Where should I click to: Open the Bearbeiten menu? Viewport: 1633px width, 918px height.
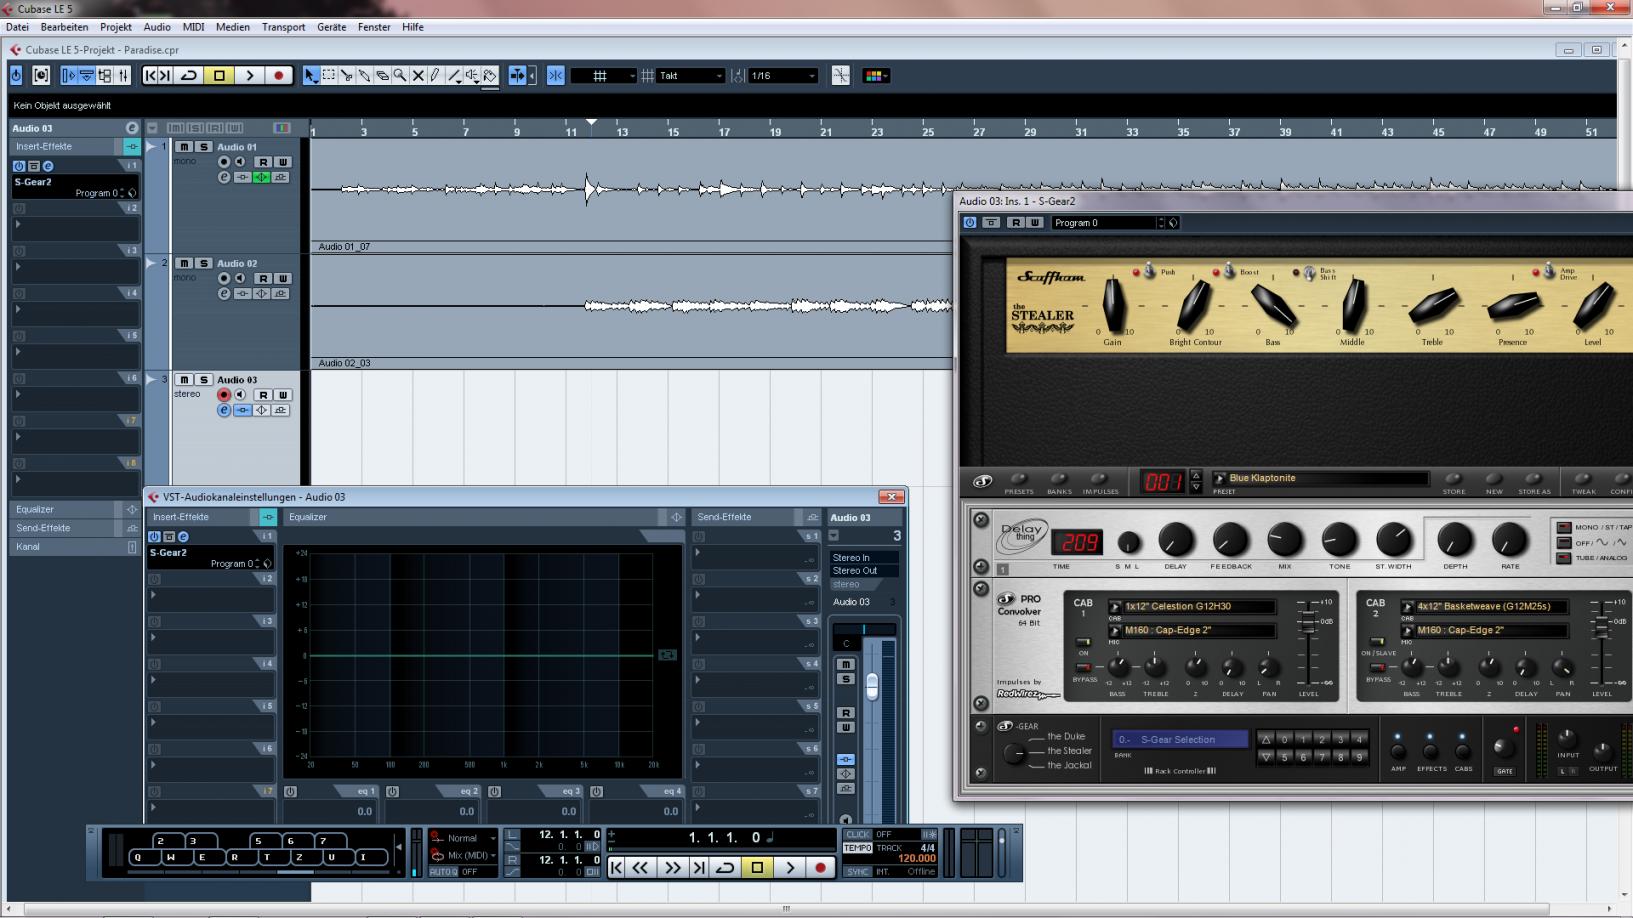pos(64,27)
